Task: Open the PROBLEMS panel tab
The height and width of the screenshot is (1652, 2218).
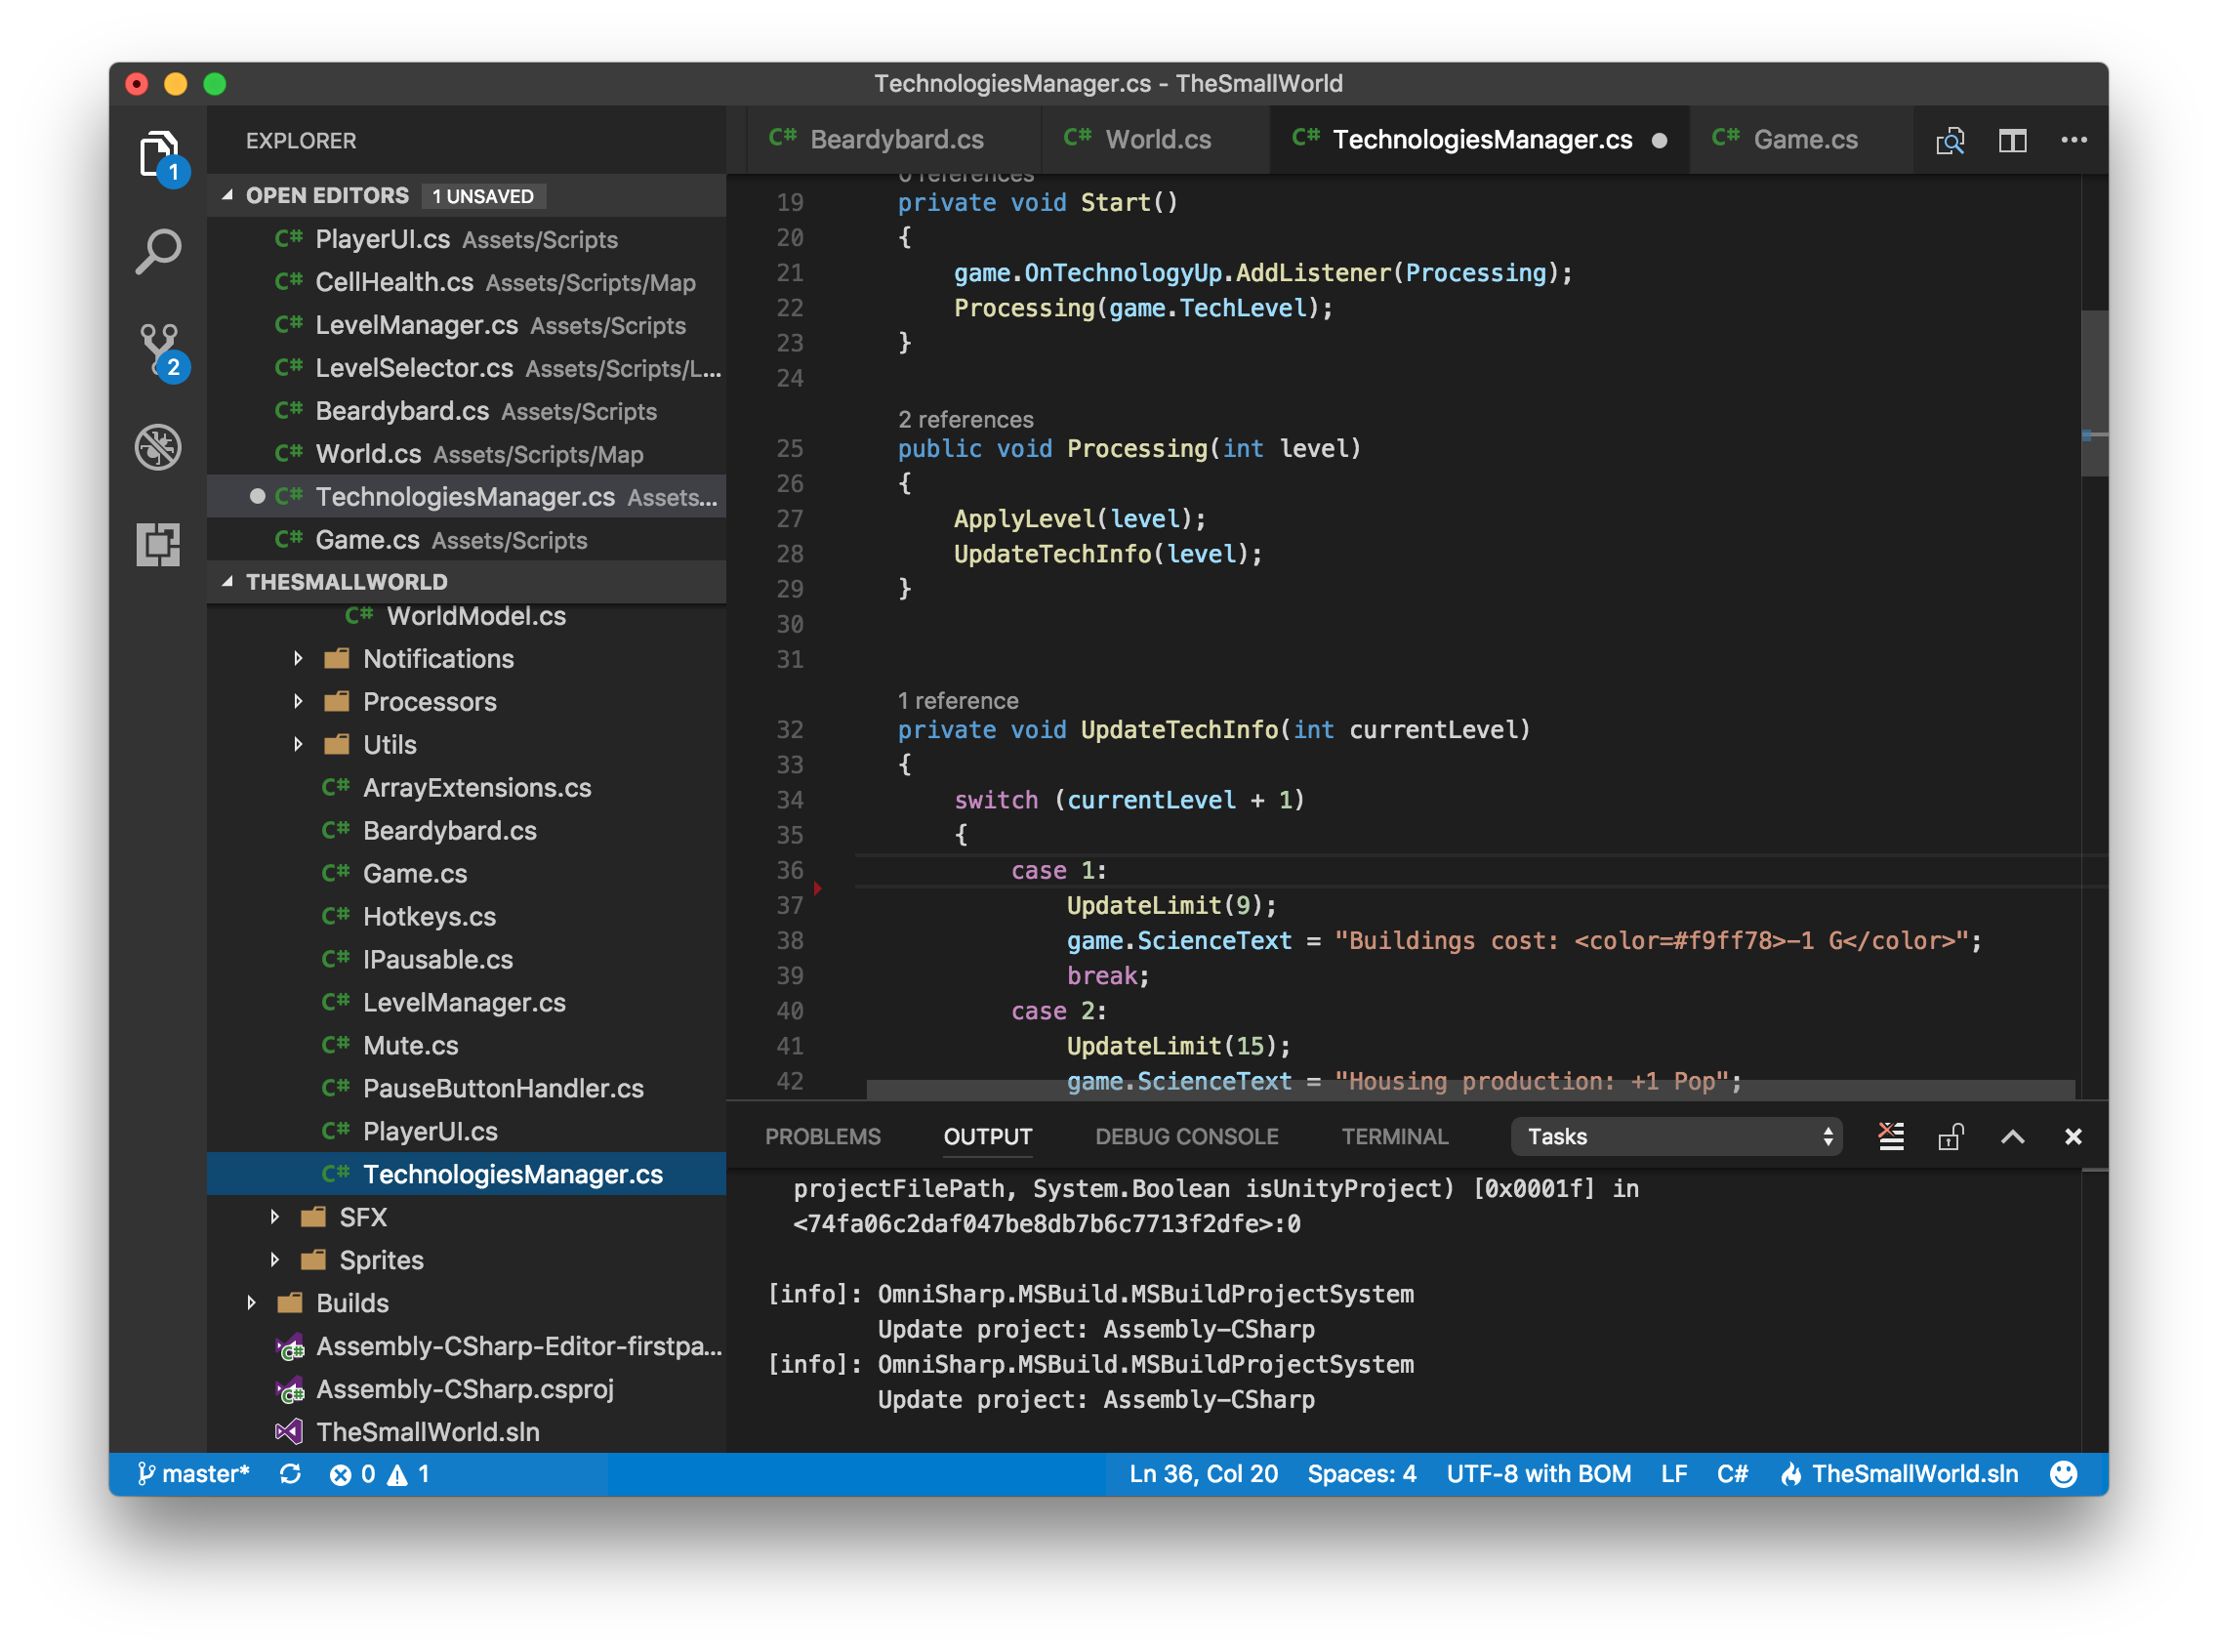Action: click(x=823, y=1137)
